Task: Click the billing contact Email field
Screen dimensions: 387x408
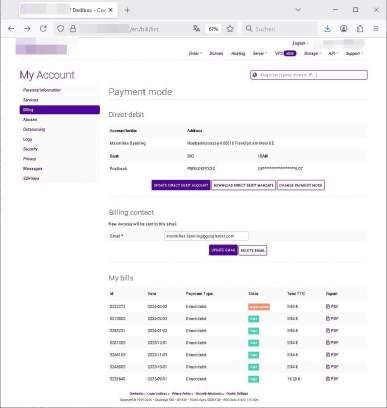Action: click(206, 236)
